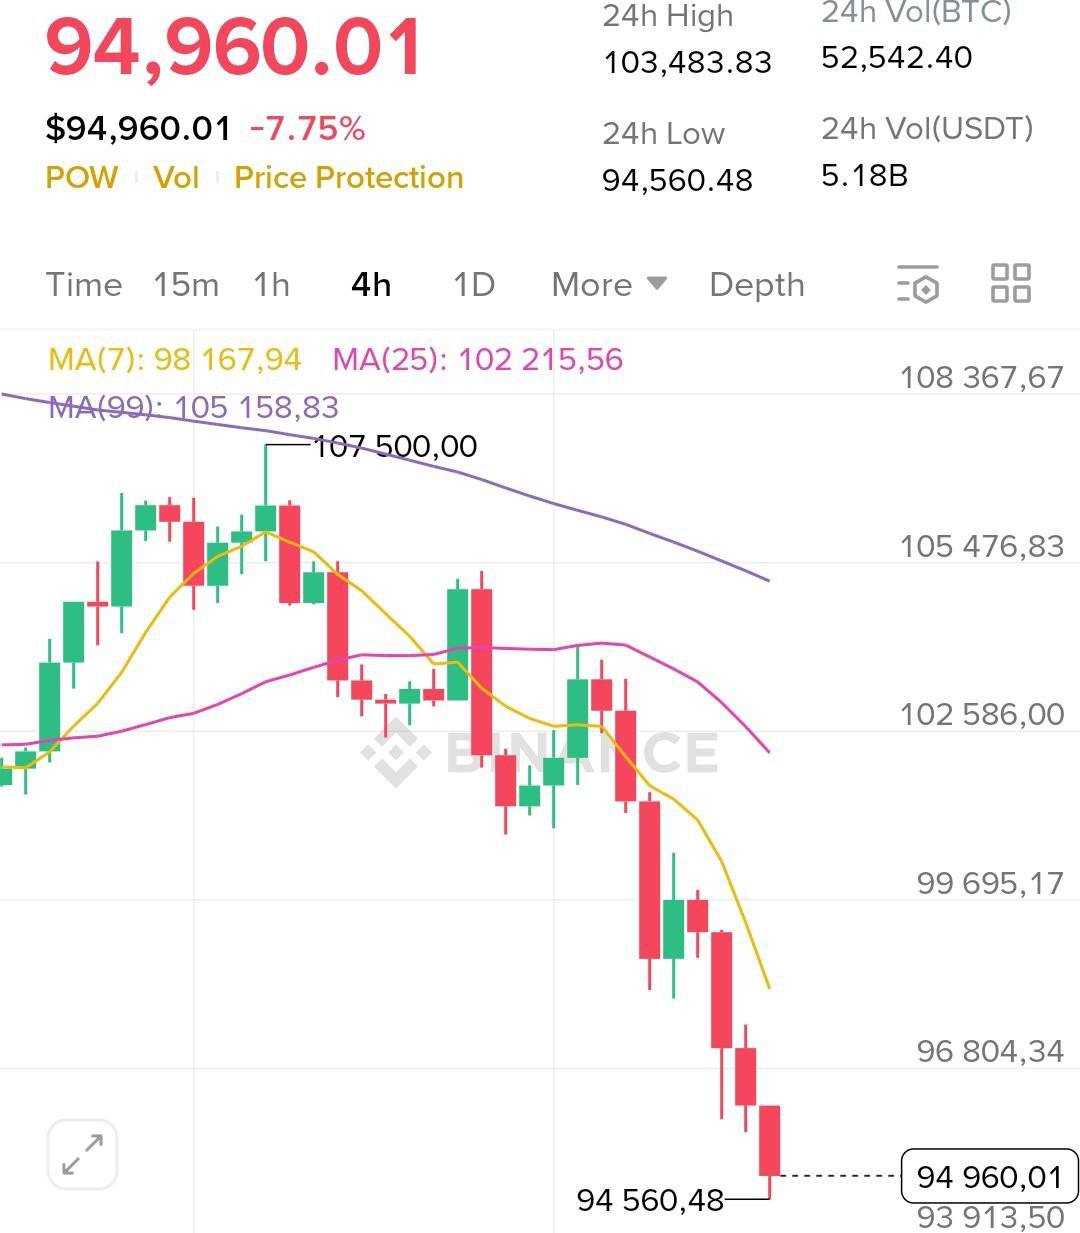This screenshot has width=1080, height=1233.
Task: Tap the Vol tag link
Action: [176, 178]
